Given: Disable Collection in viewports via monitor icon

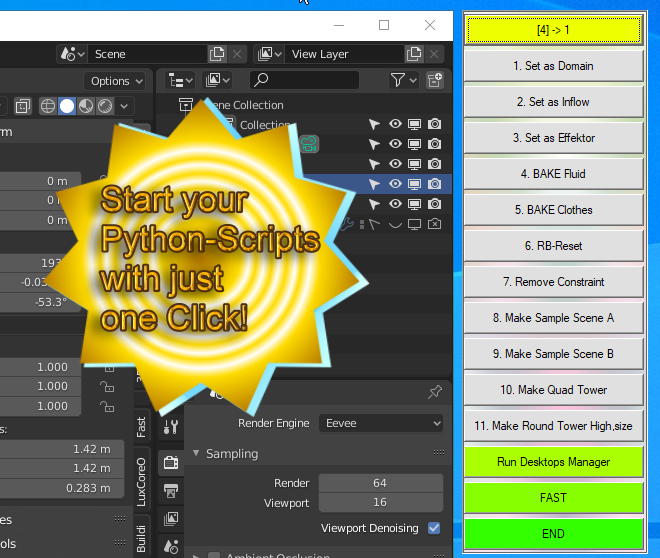Looking at the screenshot, I should (x=415, y=124).
